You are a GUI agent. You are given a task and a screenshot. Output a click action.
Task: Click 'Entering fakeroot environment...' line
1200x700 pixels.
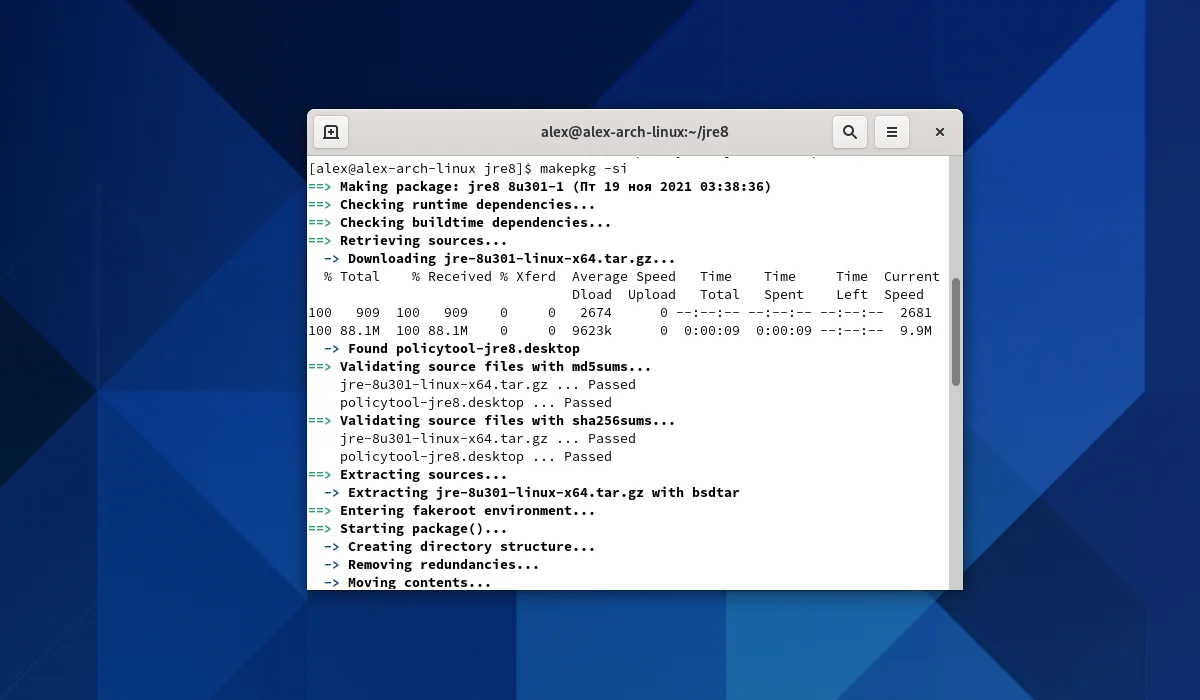(x=452, y=511)
